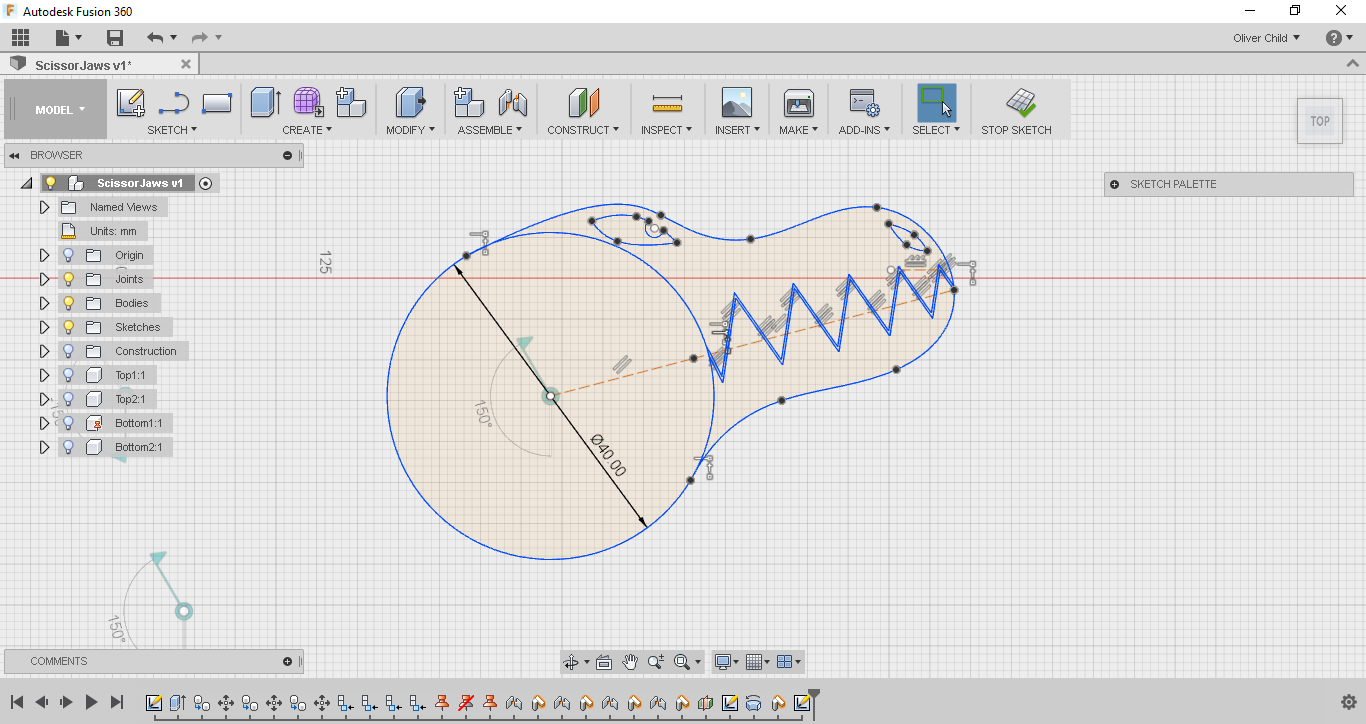
Task: Click the Insert image icon
Action: [x=737, y=102]
